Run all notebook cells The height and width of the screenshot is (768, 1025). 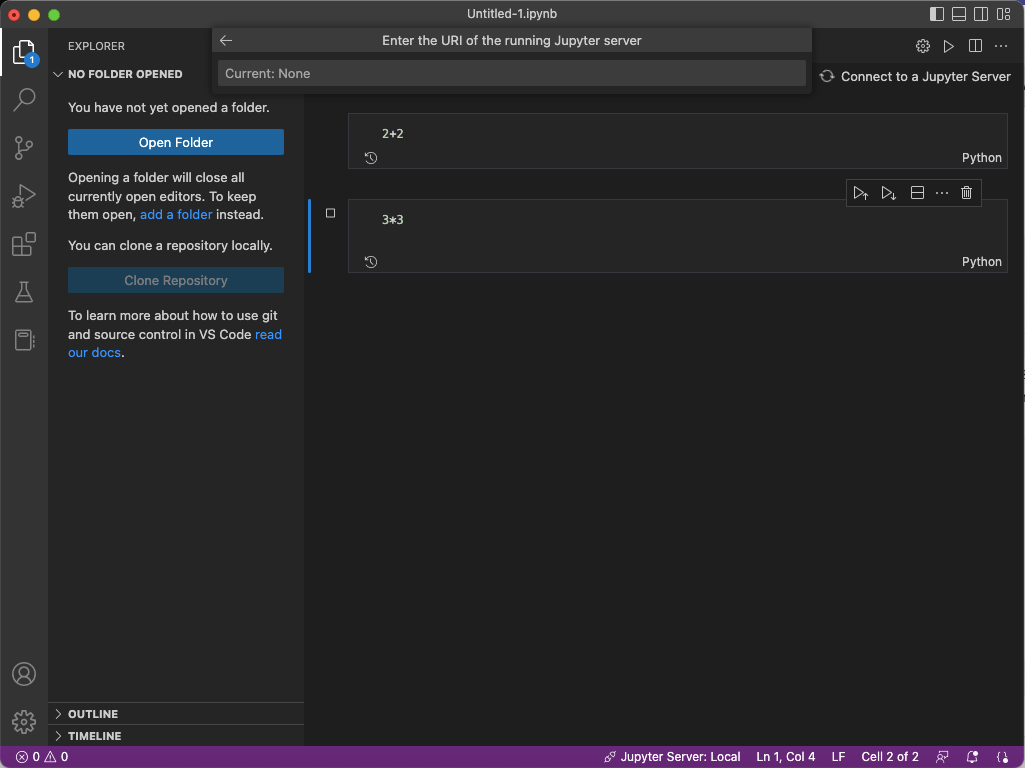(x=948, y=45)
